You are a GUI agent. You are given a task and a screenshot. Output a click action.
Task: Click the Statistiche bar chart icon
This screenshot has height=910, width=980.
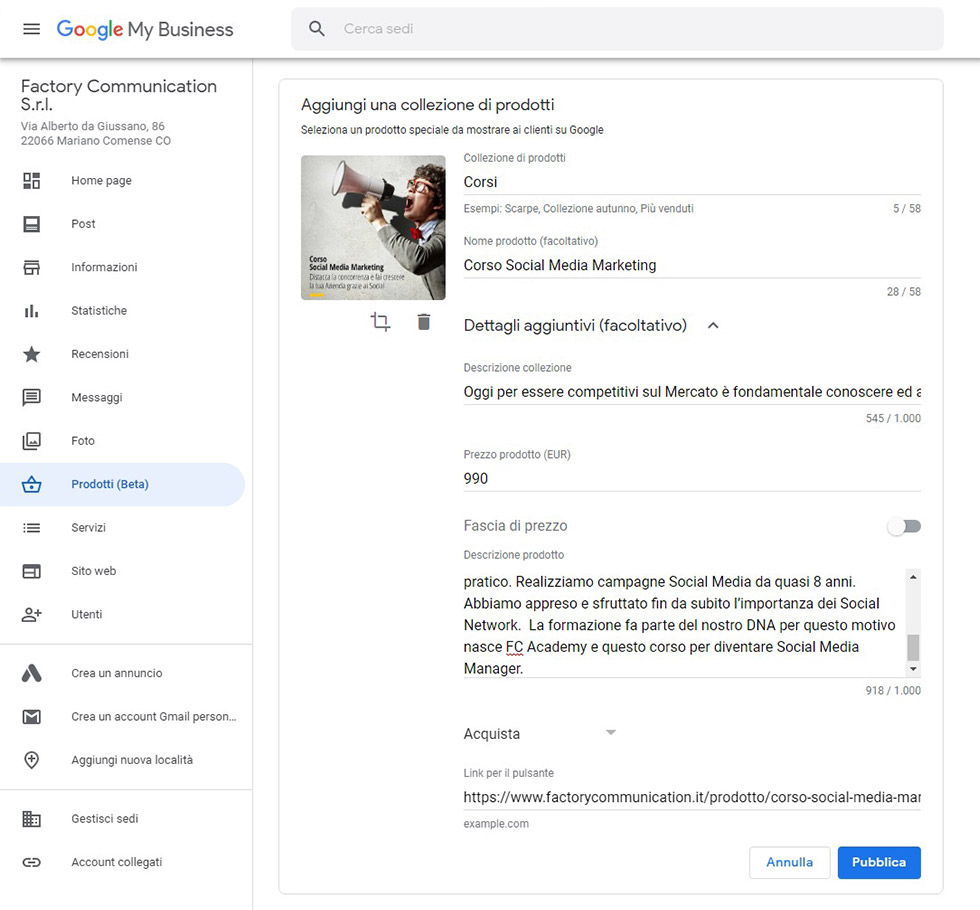[31, 311]
